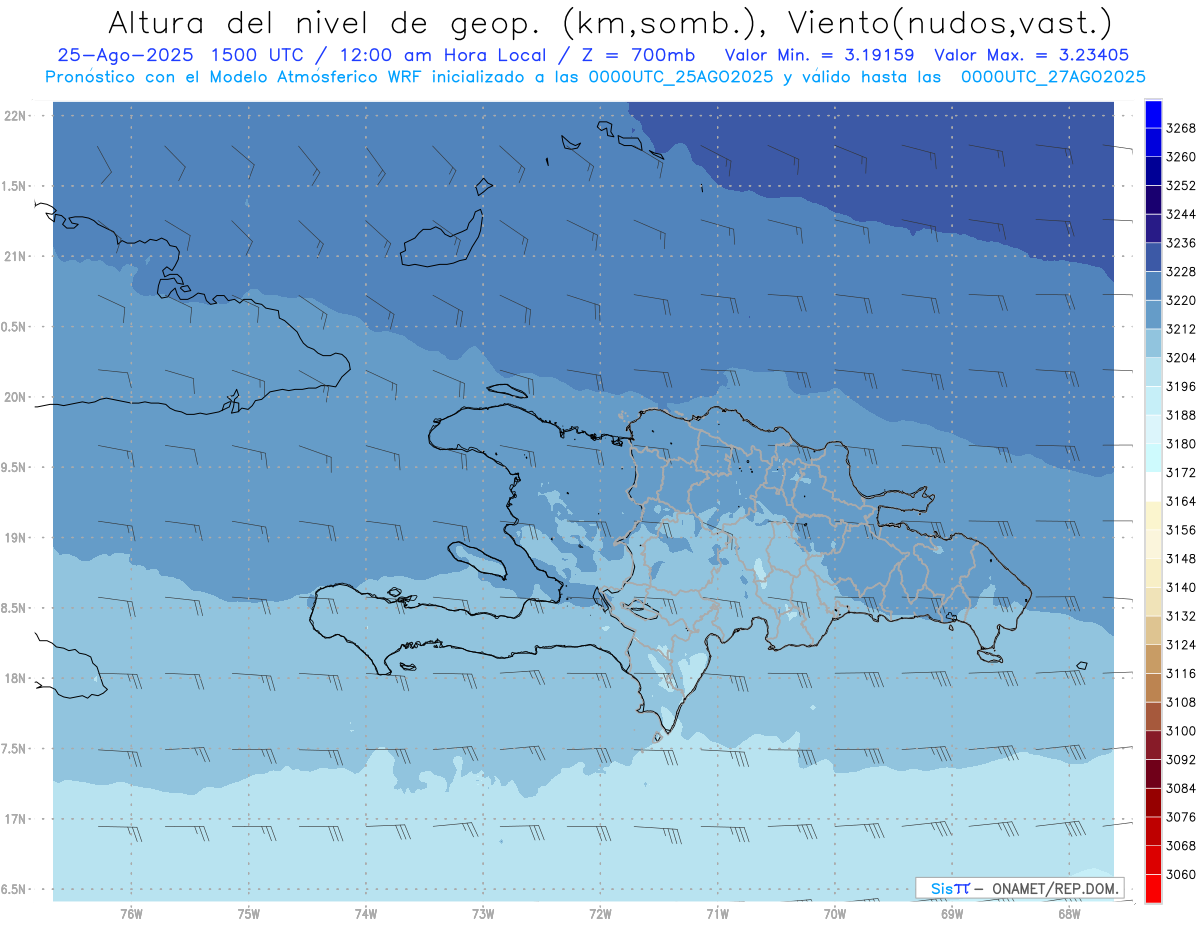This screenshot has width=1200, height=927.
Task: Click the '20N' latitude label
Action: (x=15, y=397)
